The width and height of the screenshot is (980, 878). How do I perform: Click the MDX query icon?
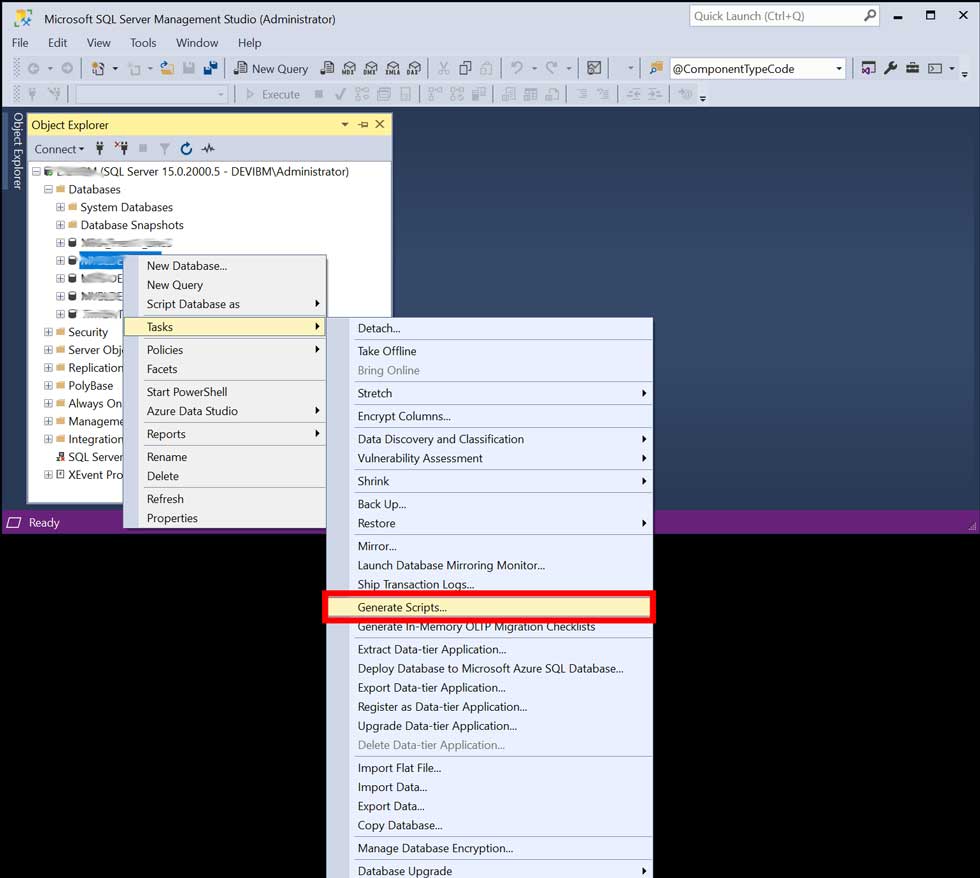(x=349, y=69)
